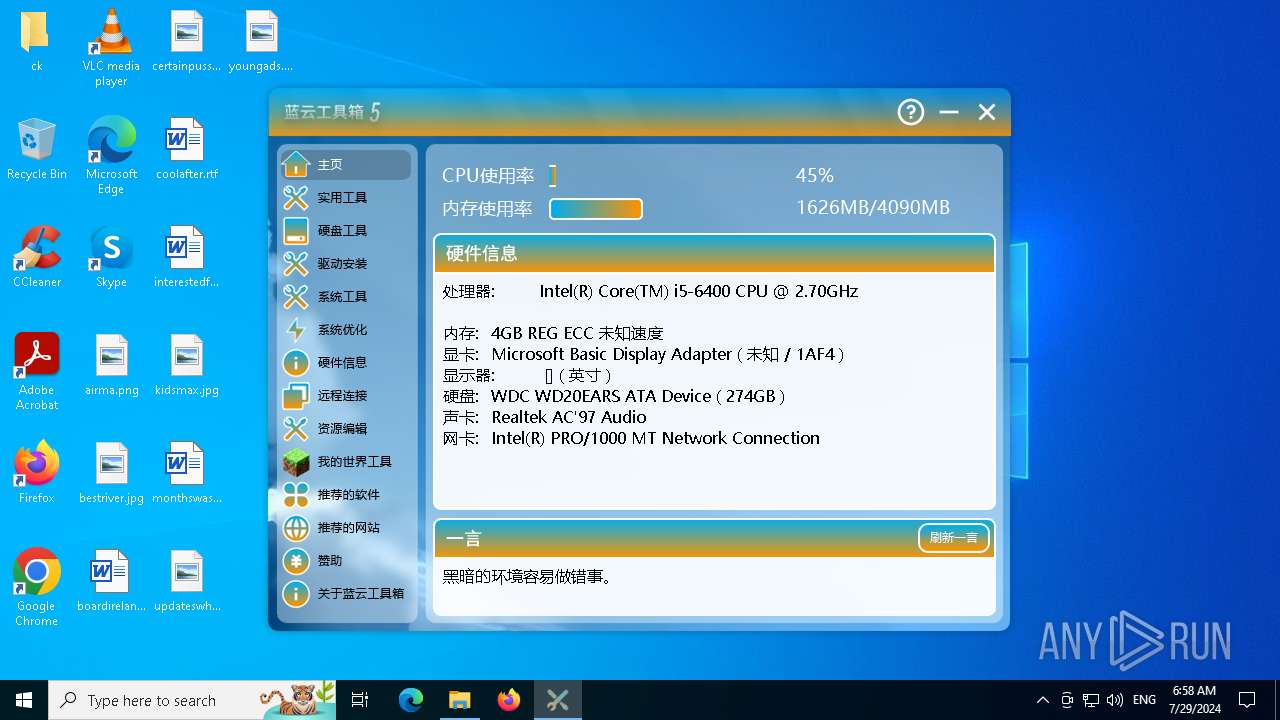1280x720 pixels.
Task: Click the Realtek AC'97 Audio line
Action: [544, 418]
